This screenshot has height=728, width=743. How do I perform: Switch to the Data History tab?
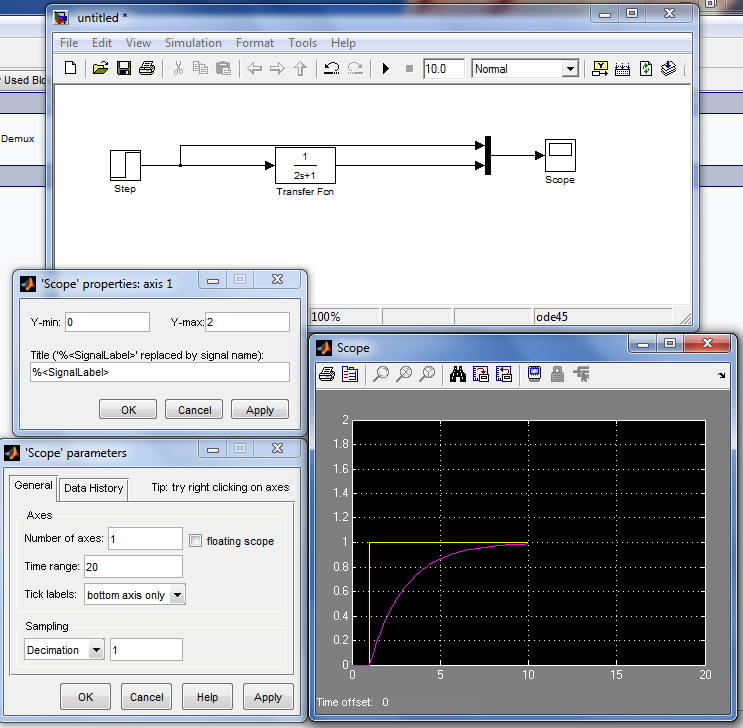94,488
